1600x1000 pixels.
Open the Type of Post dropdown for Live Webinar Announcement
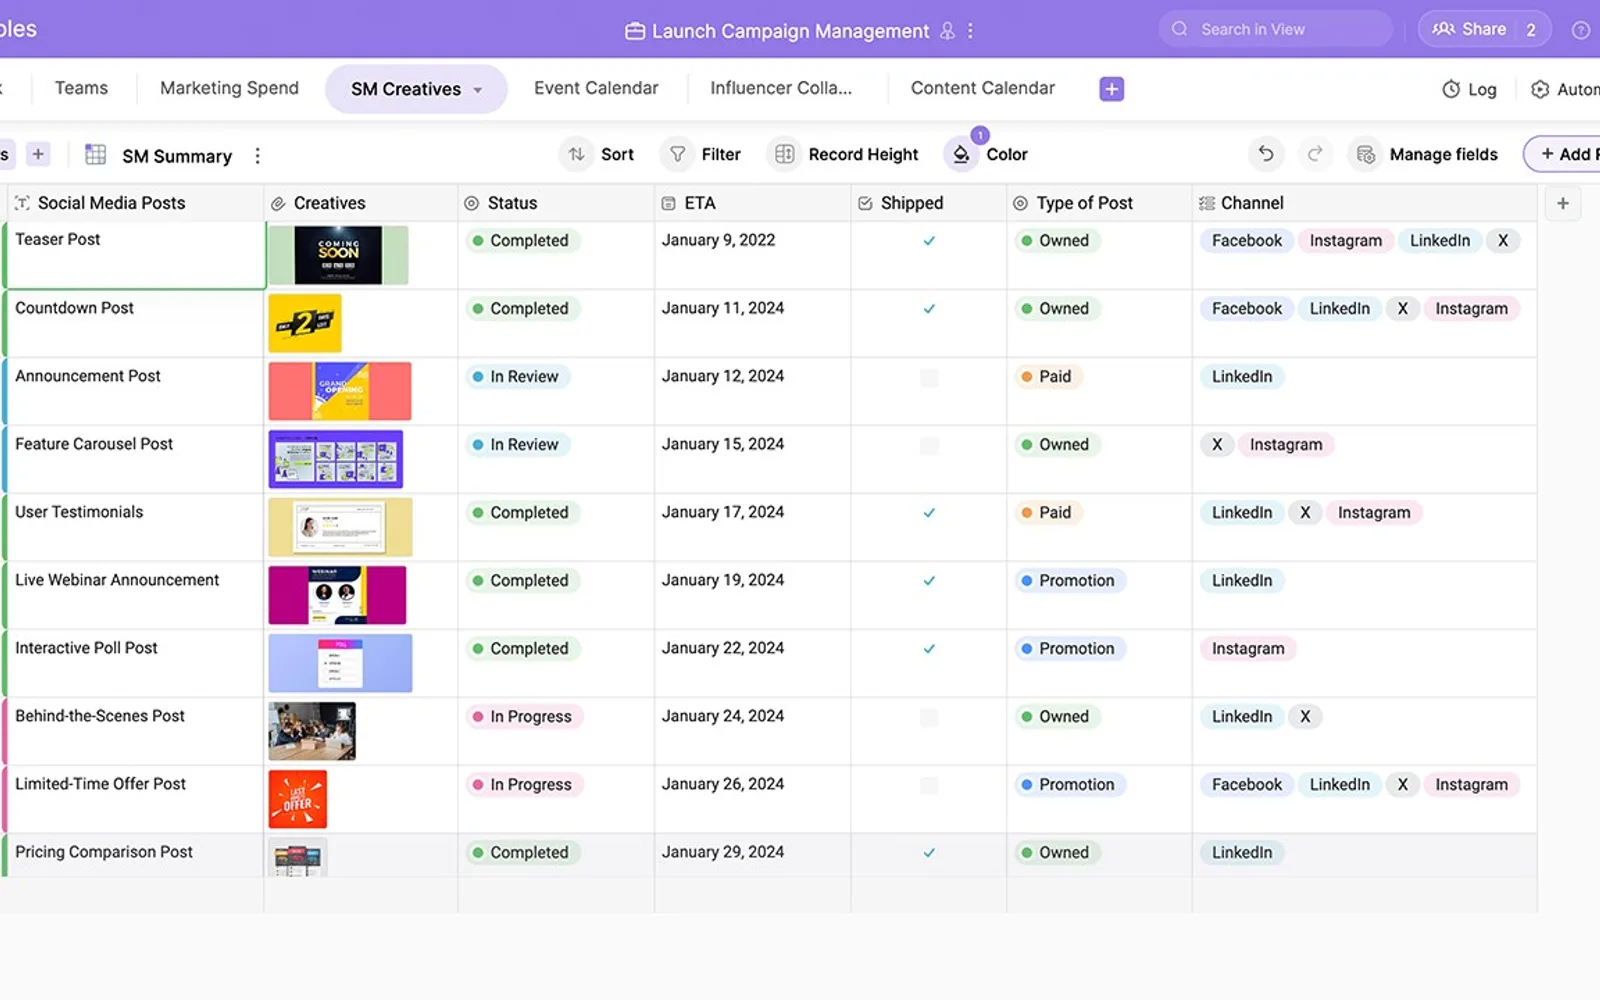coord(1070,581)
